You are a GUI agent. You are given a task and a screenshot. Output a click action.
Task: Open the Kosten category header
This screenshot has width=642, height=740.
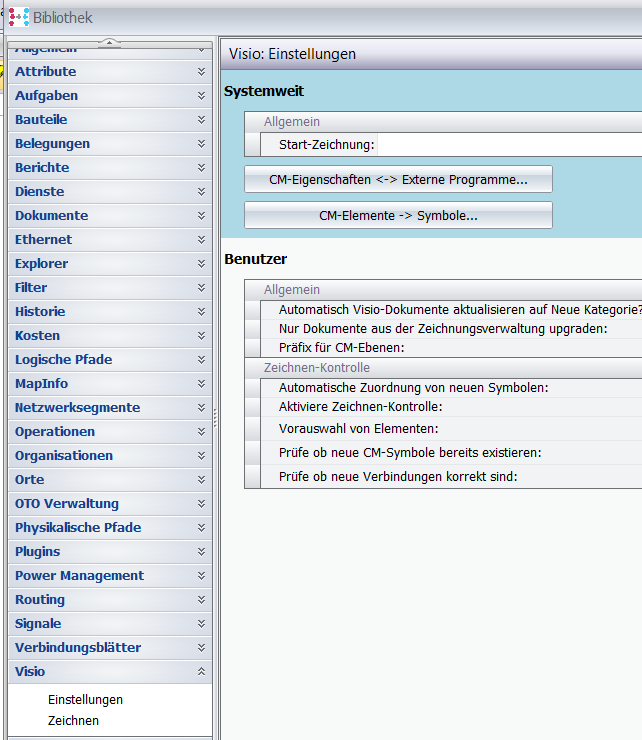coord(110,336)
